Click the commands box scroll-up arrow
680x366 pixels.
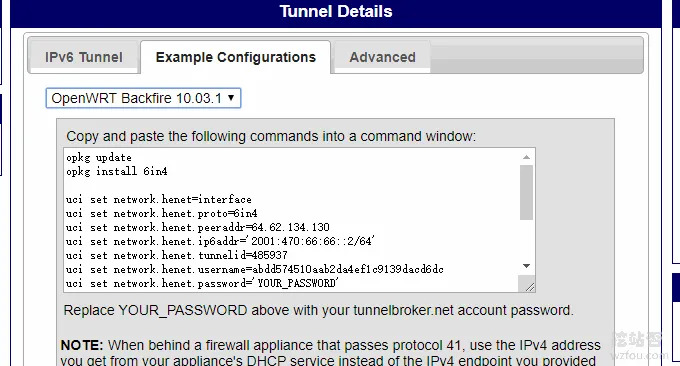tap(526, 157)
